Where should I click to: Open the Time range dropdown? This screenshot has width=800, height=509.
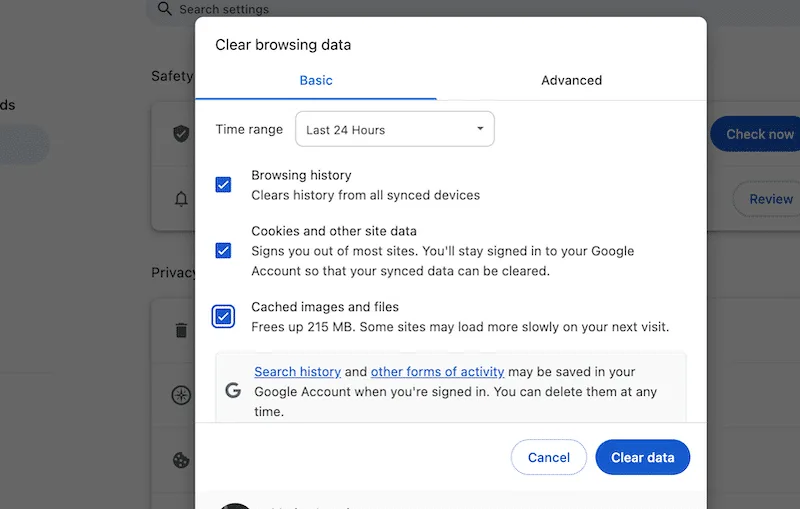pyautogui.click(x=394, y=129)
